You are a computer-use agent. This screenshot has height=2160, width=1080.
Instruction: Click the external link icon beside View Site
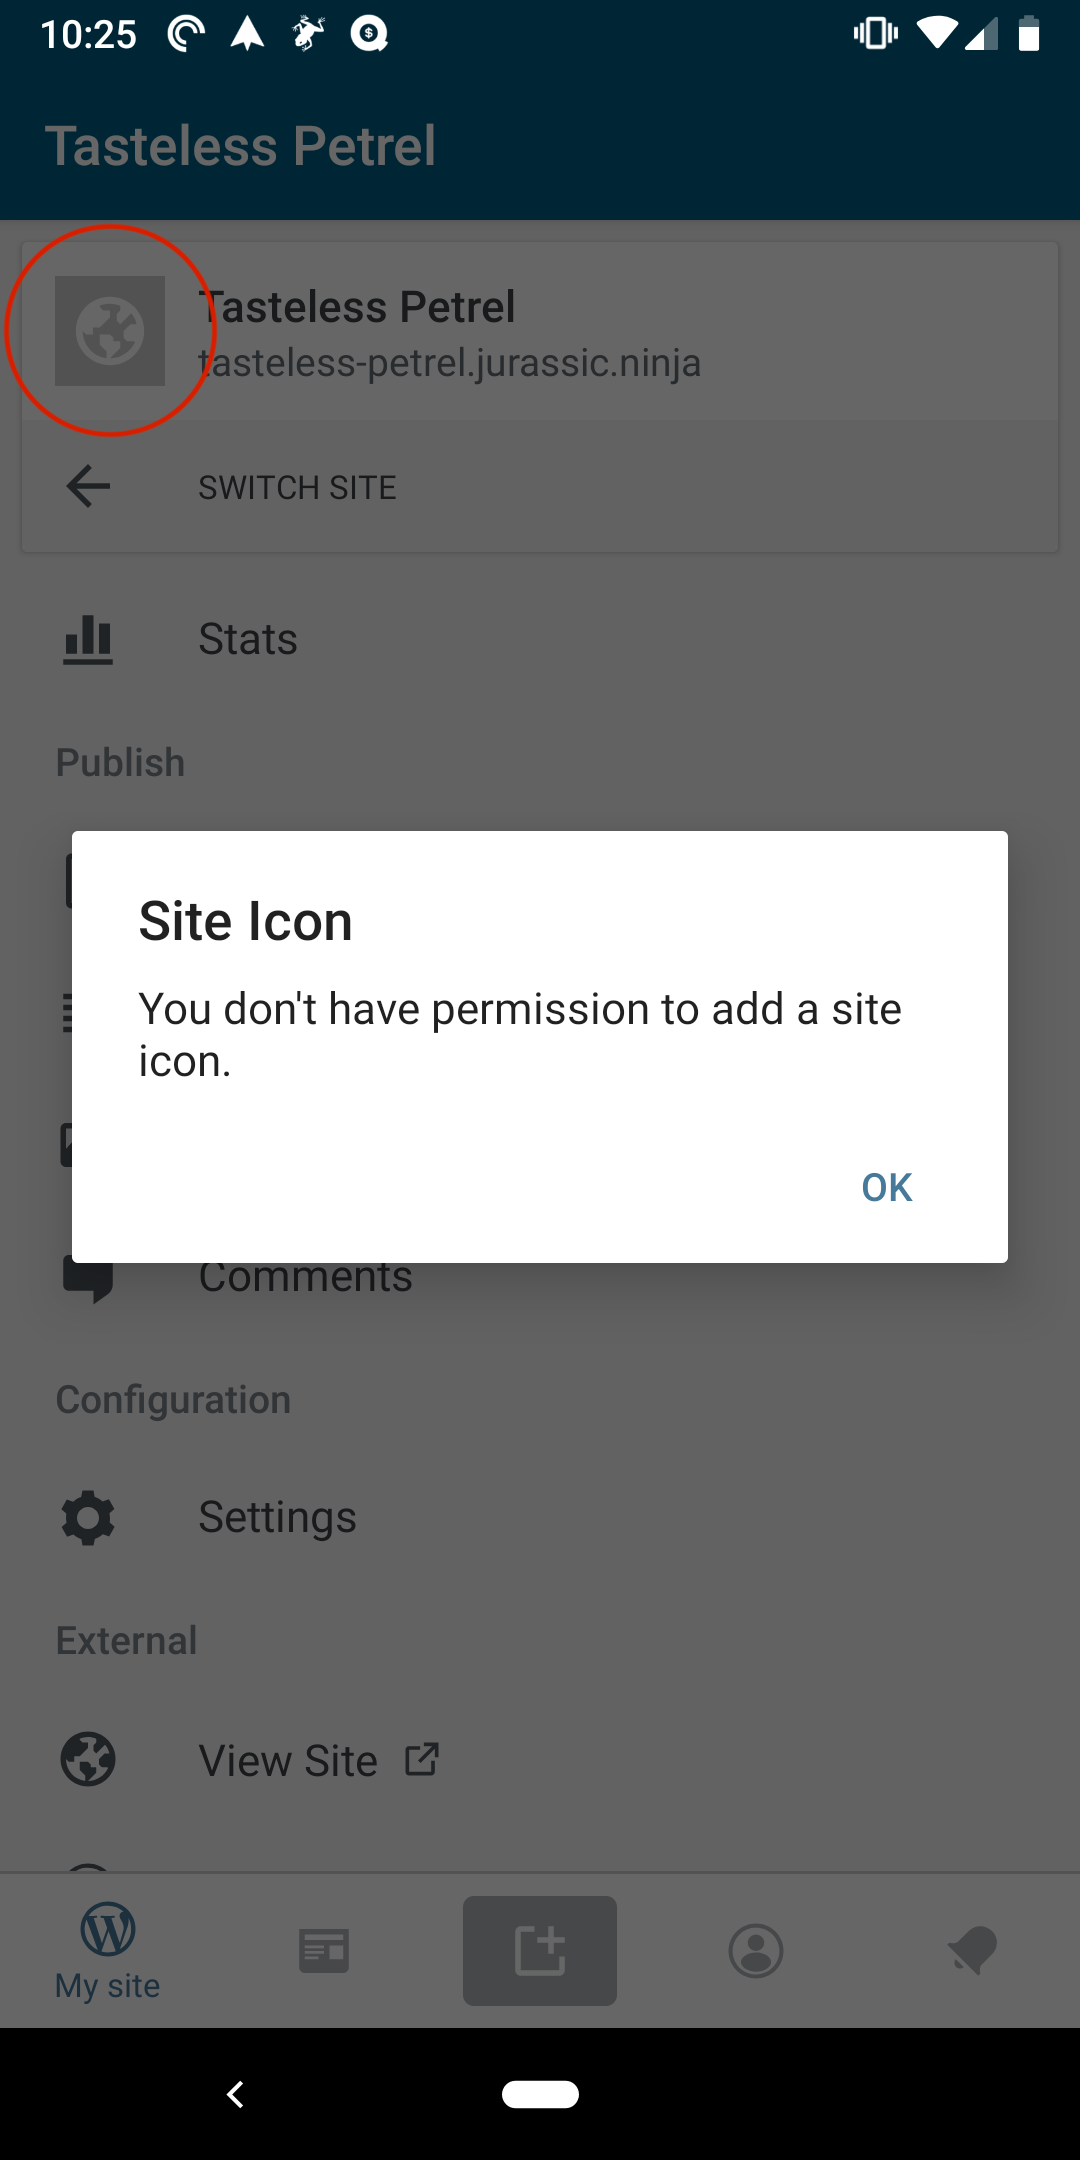pyautogui.click(x=422, y=1760)
